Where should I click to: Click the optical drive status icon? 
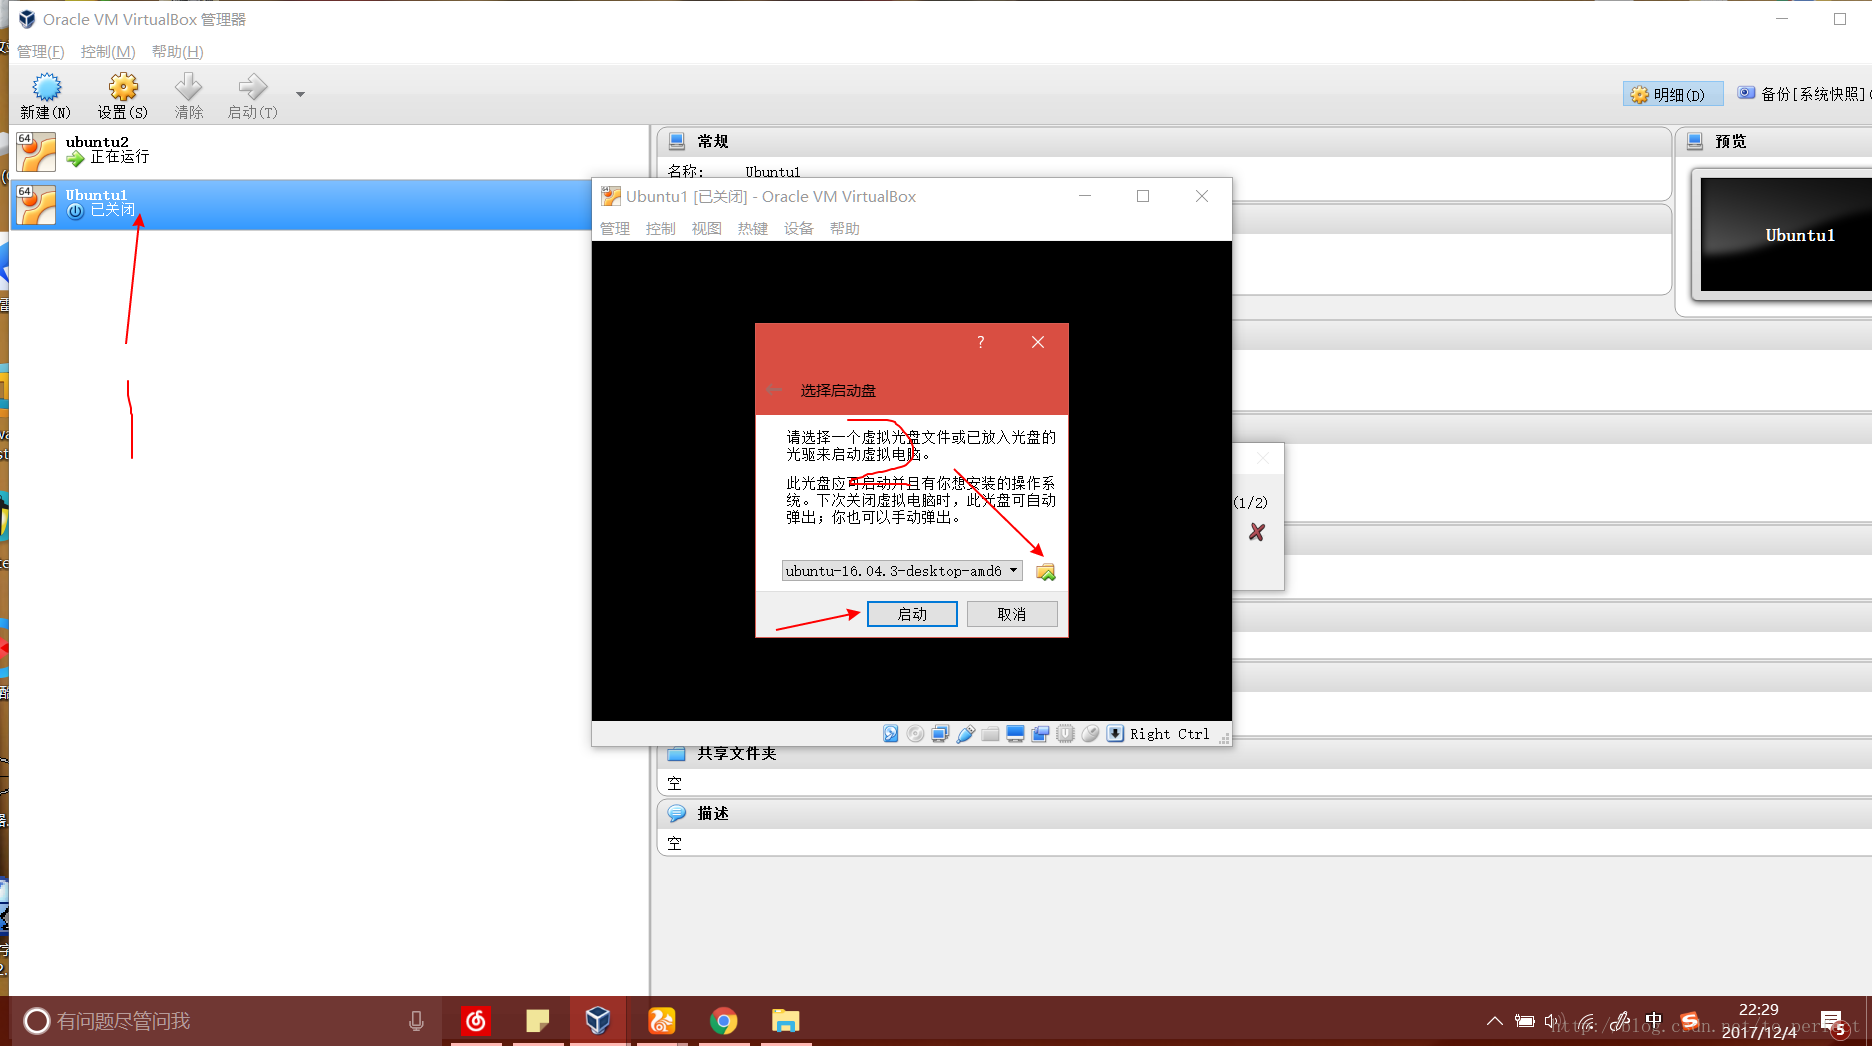click(915, 734)
